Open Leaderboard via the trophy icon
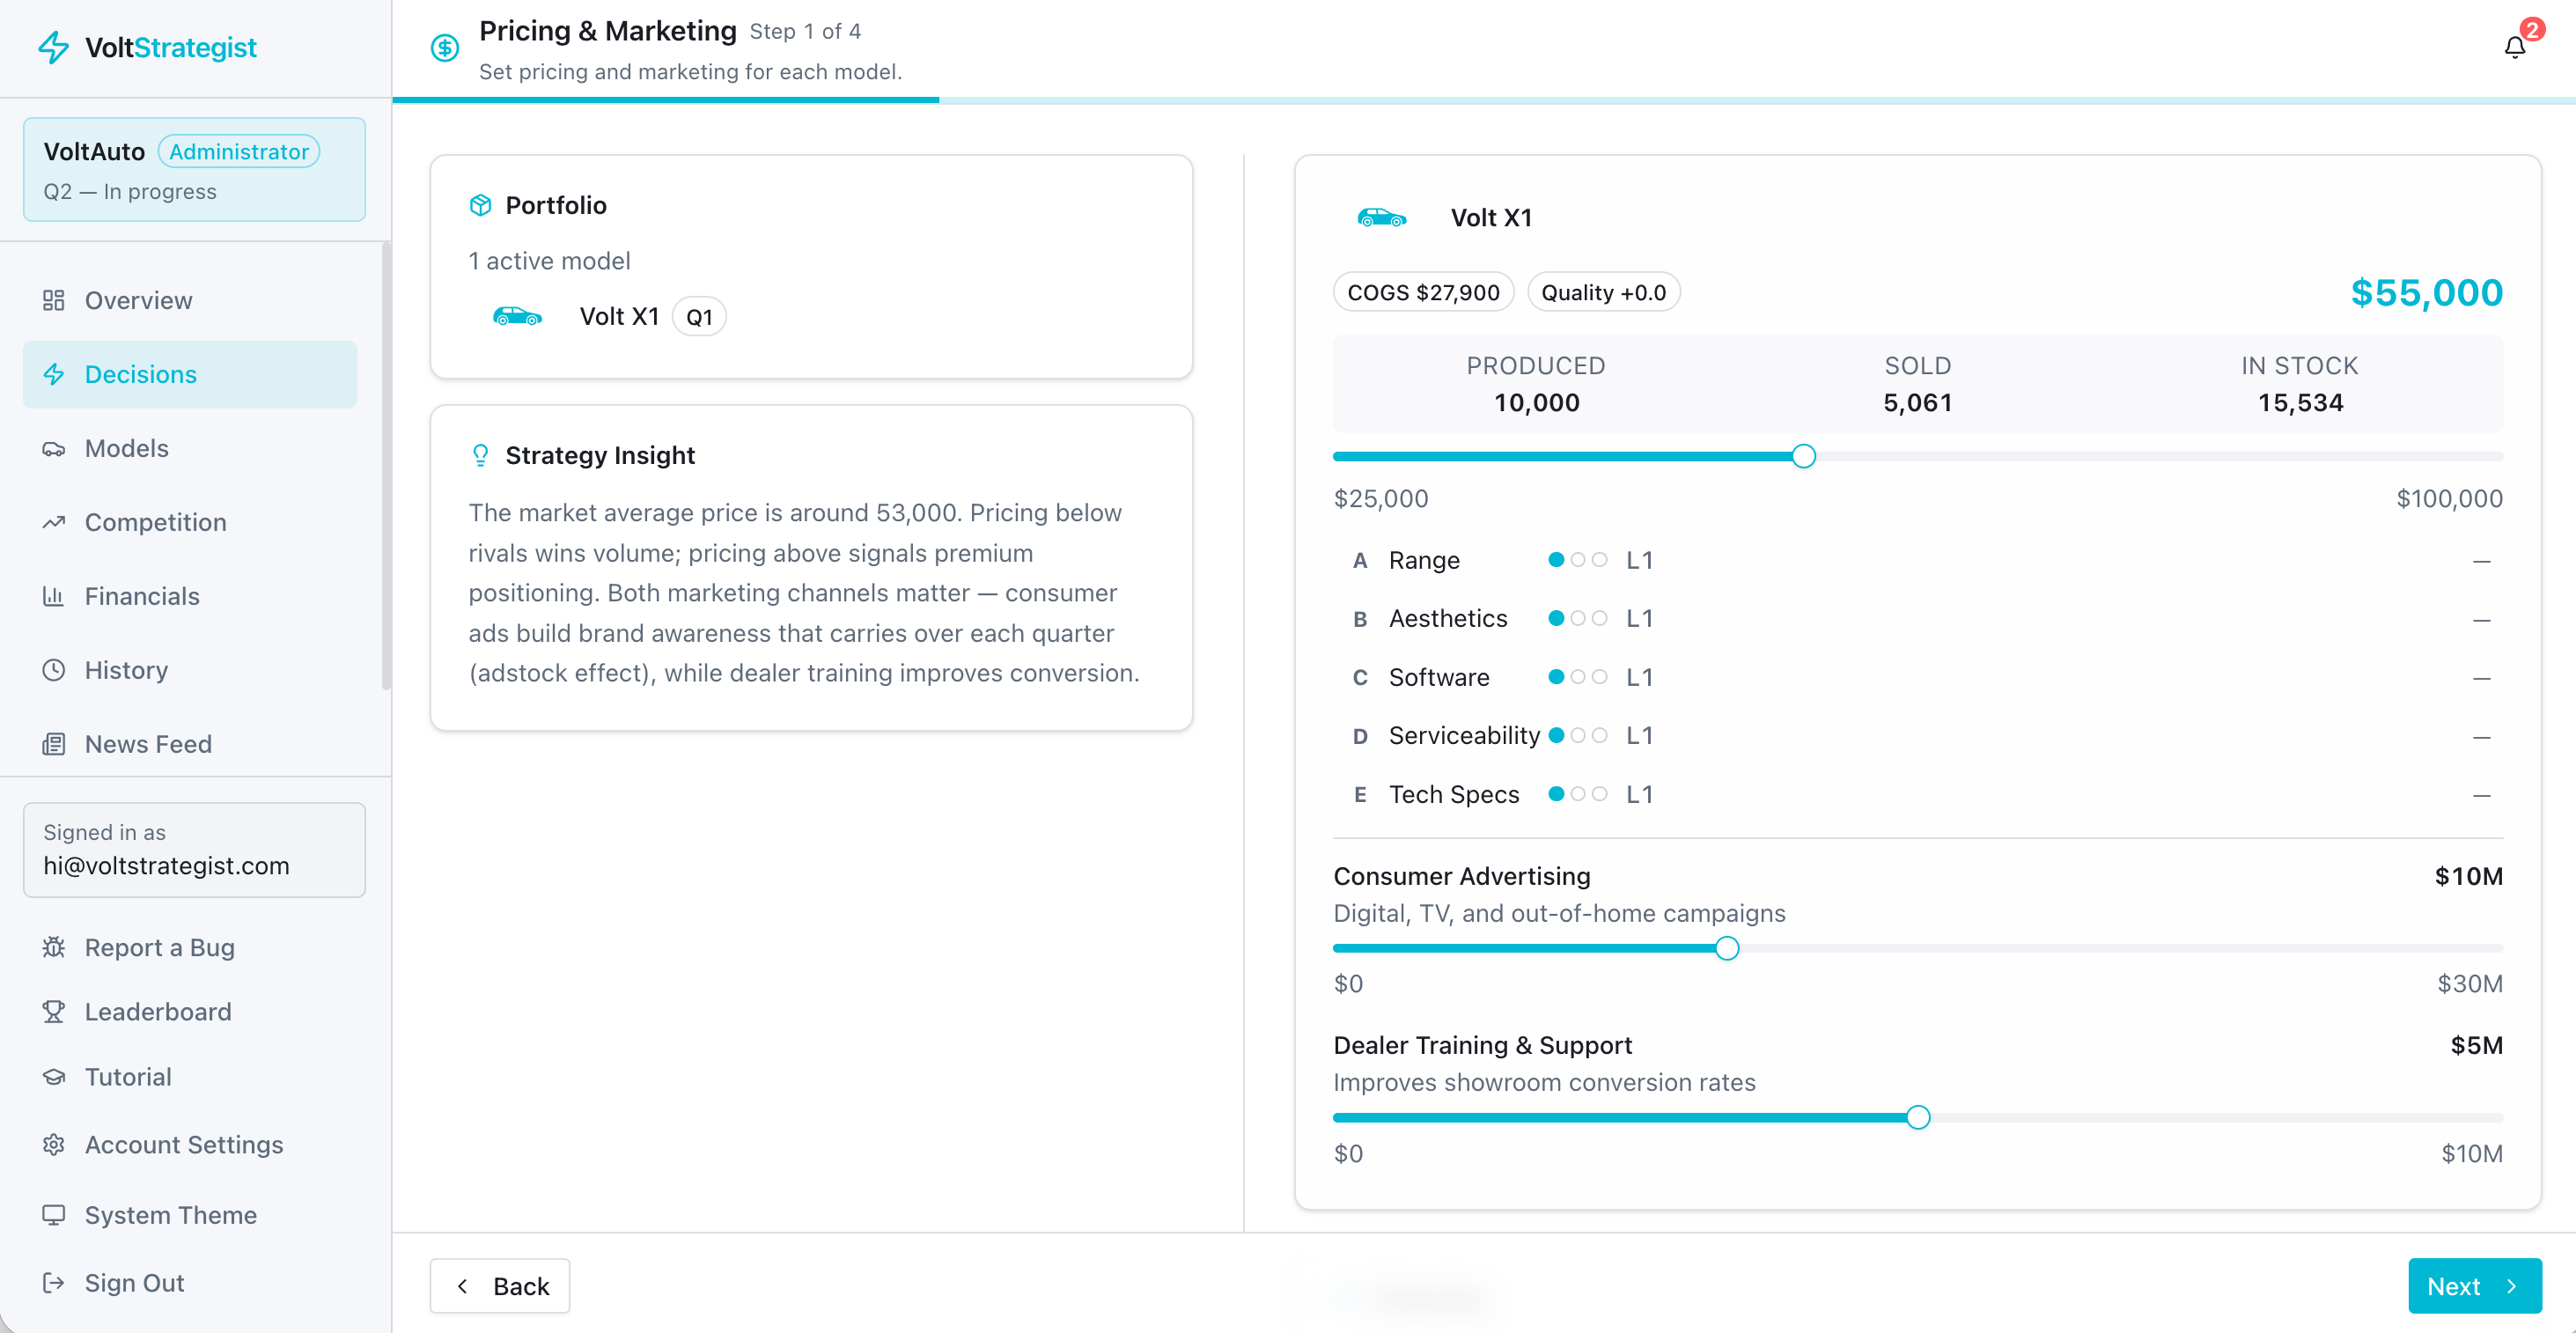Viewport: 2576px width, 1333px height. pos(54,1011)
